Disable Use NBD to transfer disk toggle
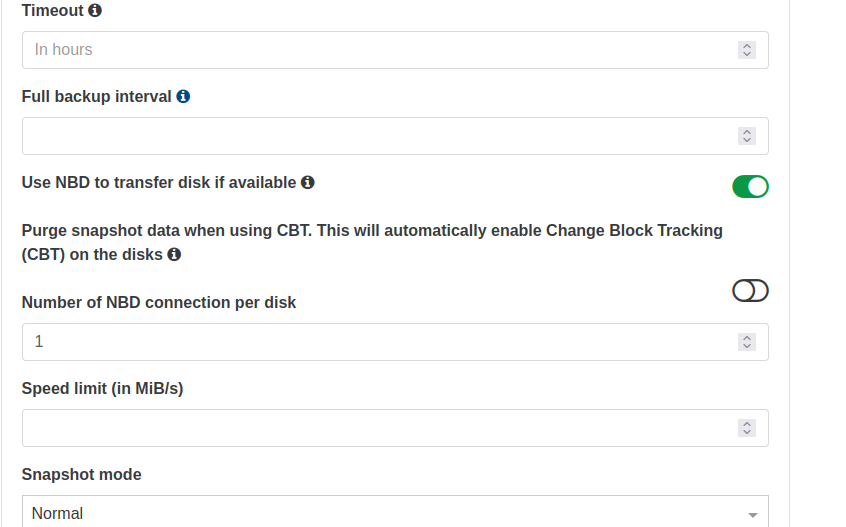846x527 pixels. pos(750,187)
